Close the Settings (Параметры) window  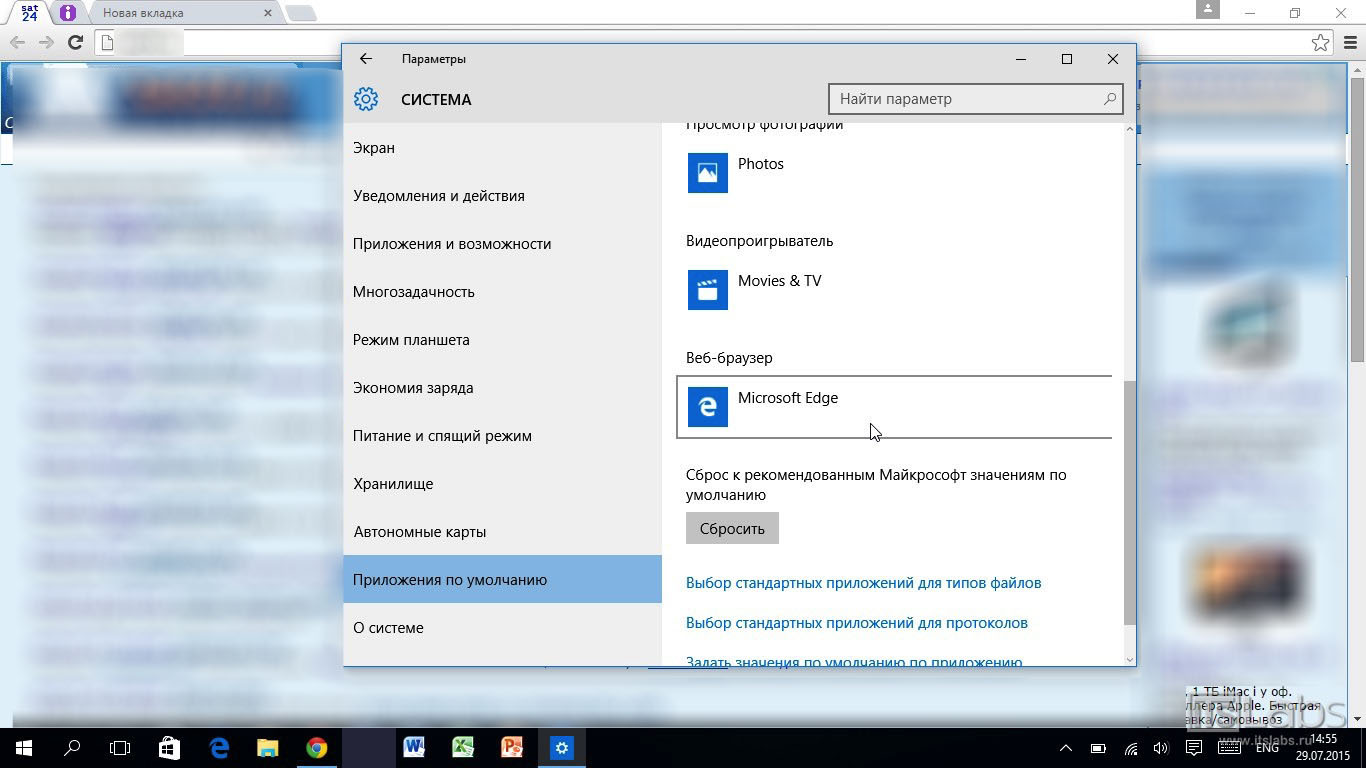(1113, 59)
